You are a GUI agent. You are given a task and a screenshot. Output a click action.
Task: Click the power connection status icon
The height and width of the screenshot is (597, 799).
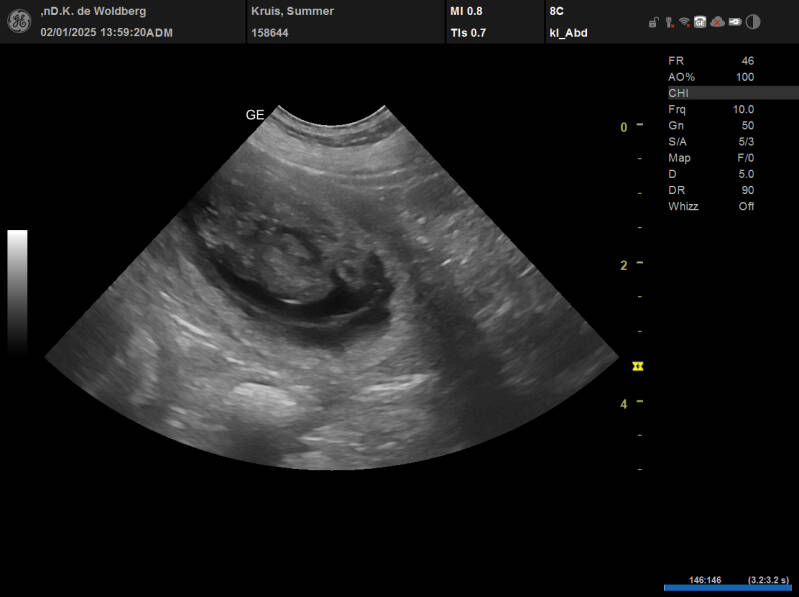coord(734,22)
